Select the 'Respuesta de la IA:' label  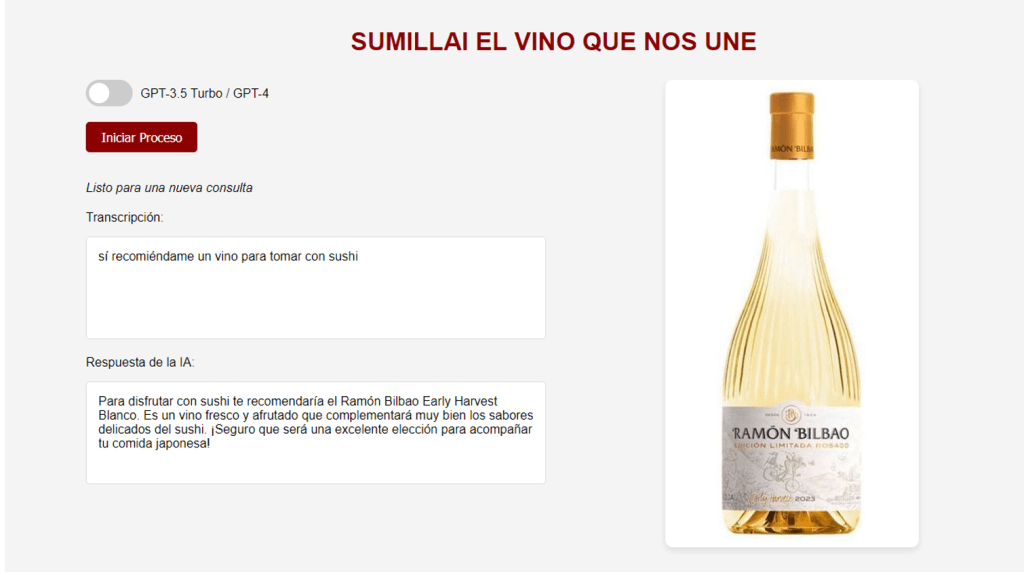point(140,362)
